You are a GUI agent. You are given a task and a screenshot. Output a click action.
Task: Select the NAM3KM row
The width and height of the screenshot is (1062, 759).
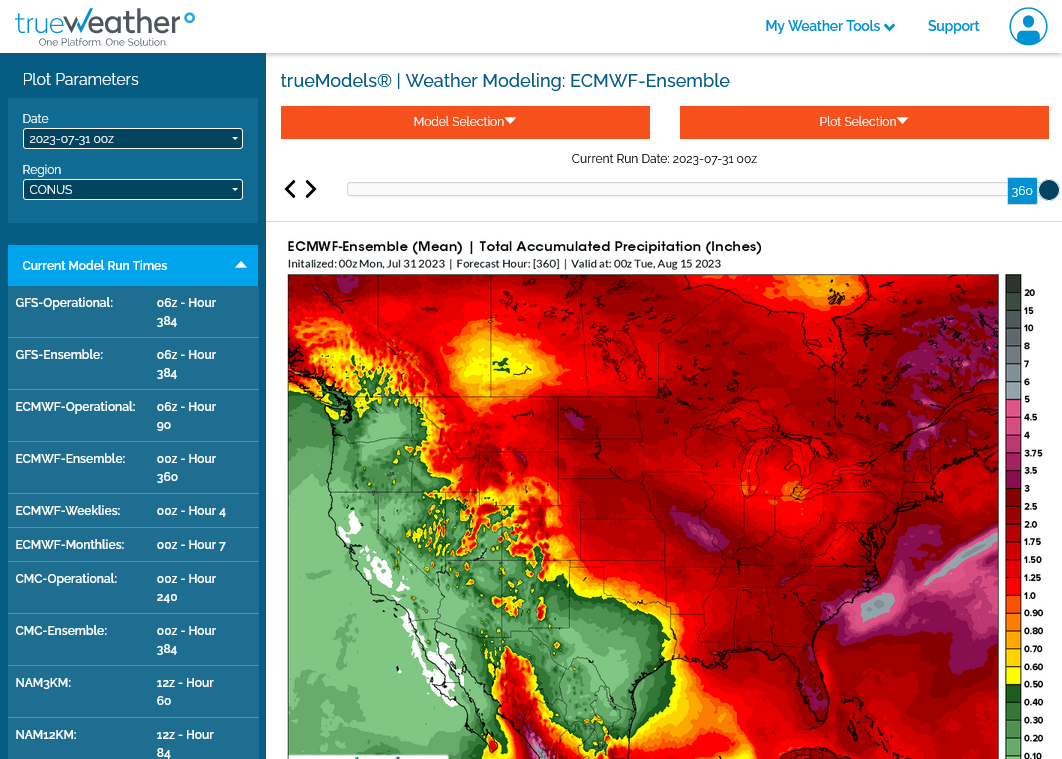click(133, 691)
